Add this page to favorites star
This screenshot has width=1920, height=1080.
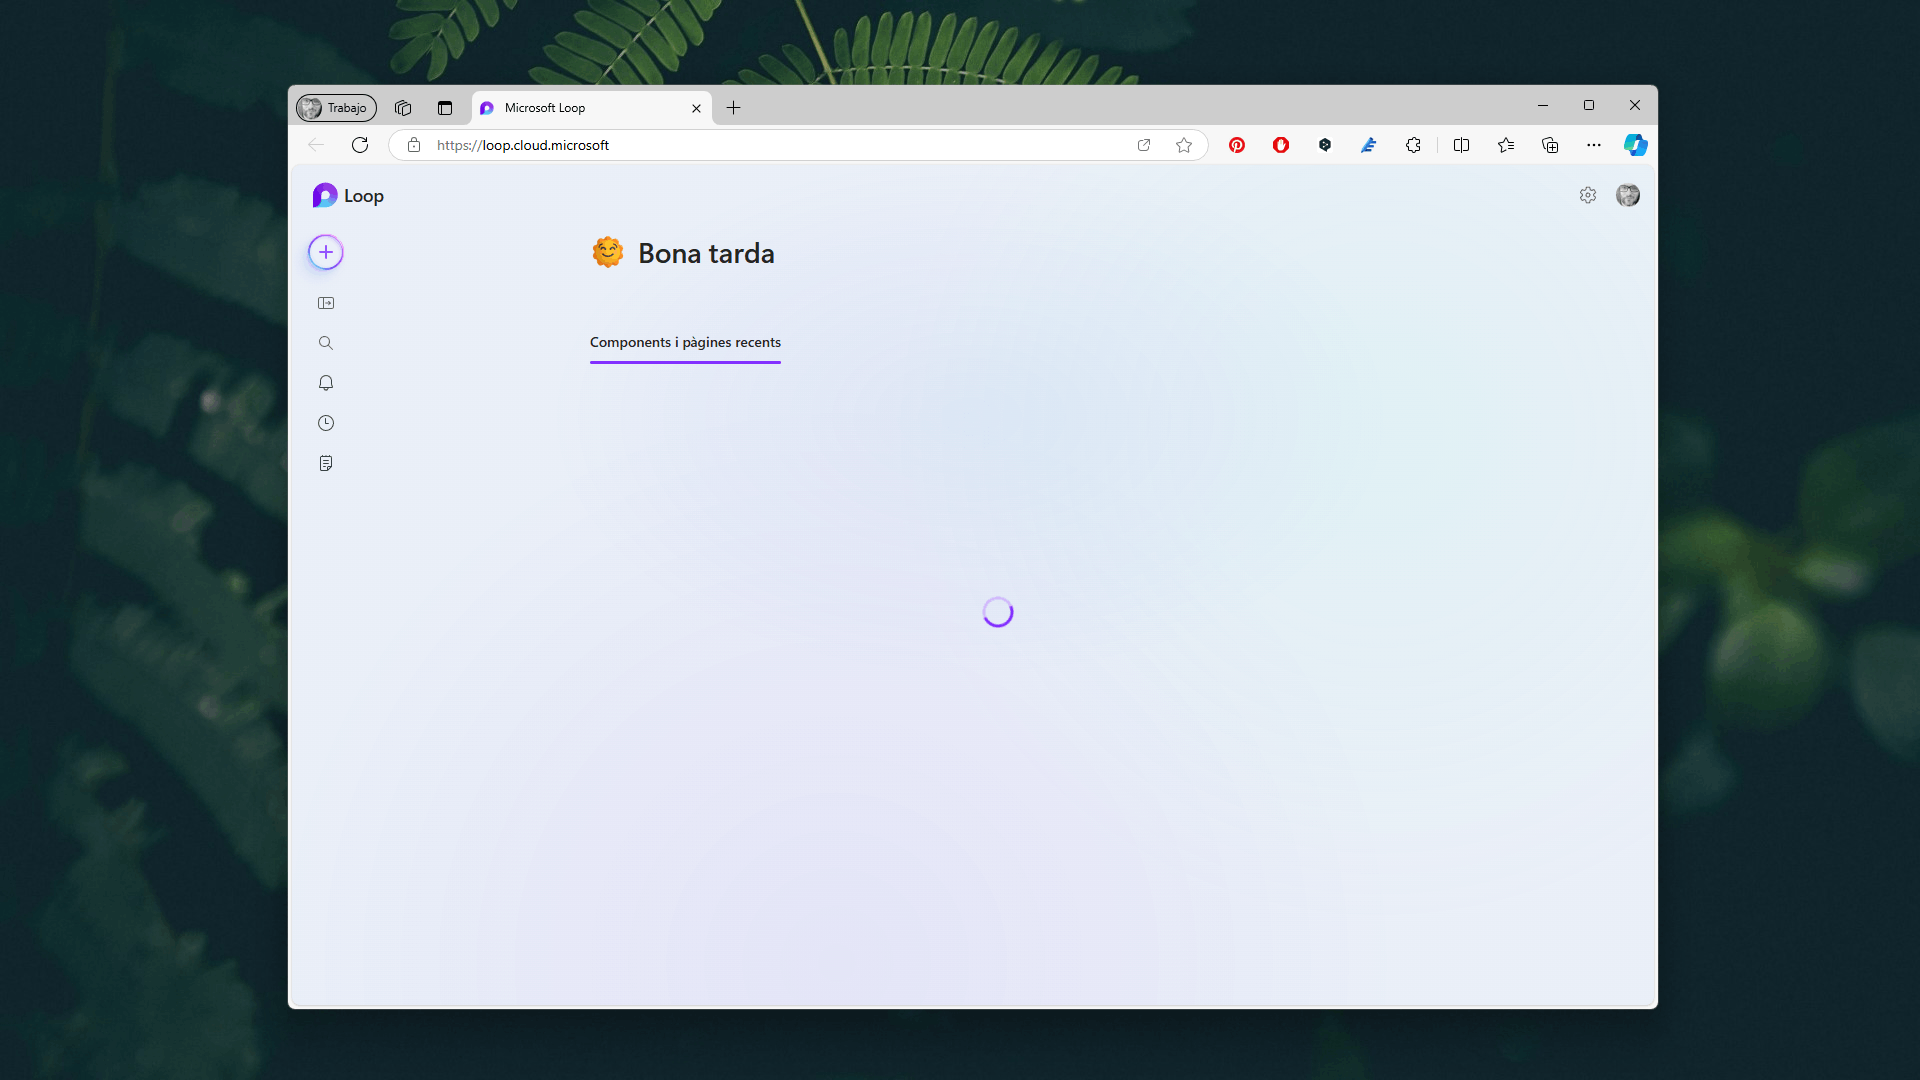[x=1184, y=145]
